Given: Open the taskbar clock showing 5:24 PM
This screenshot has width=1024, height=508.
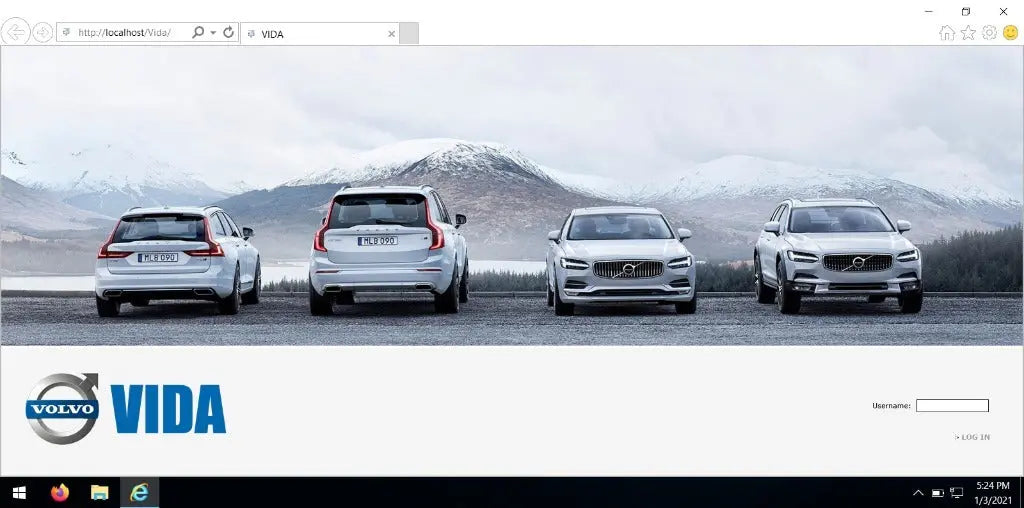Looking at the screenshot, I should pos(993,492).
